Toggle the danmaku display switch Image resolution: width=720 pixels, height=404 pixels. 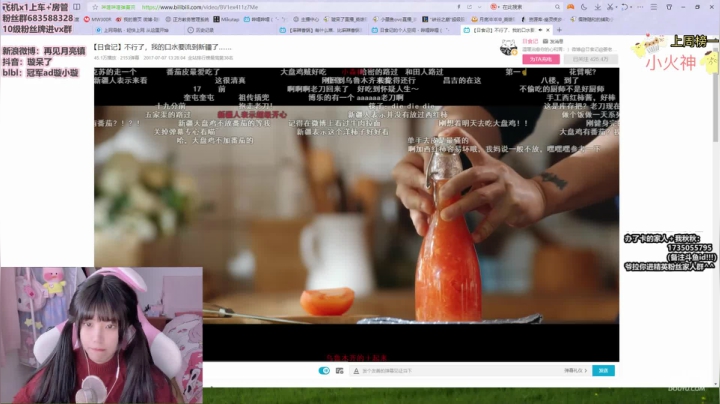click(324, 370)
